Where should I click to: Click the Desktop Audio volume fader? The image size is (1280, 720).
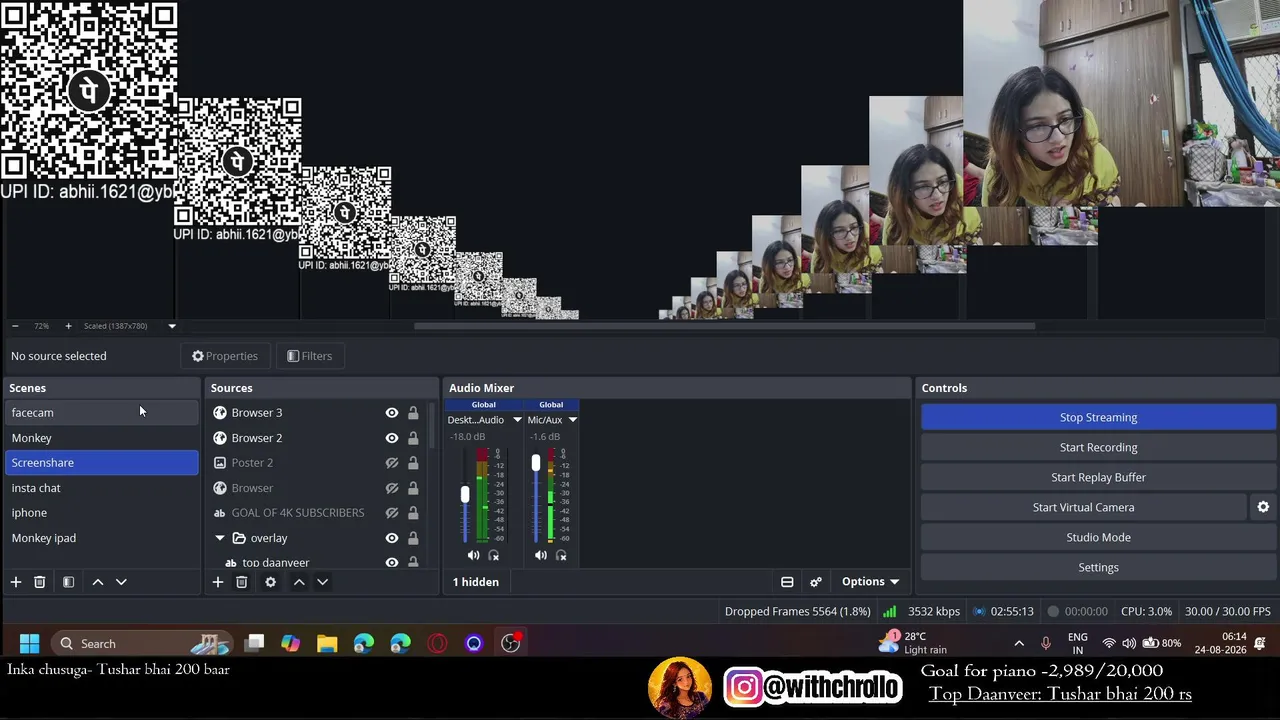[465, 494]
